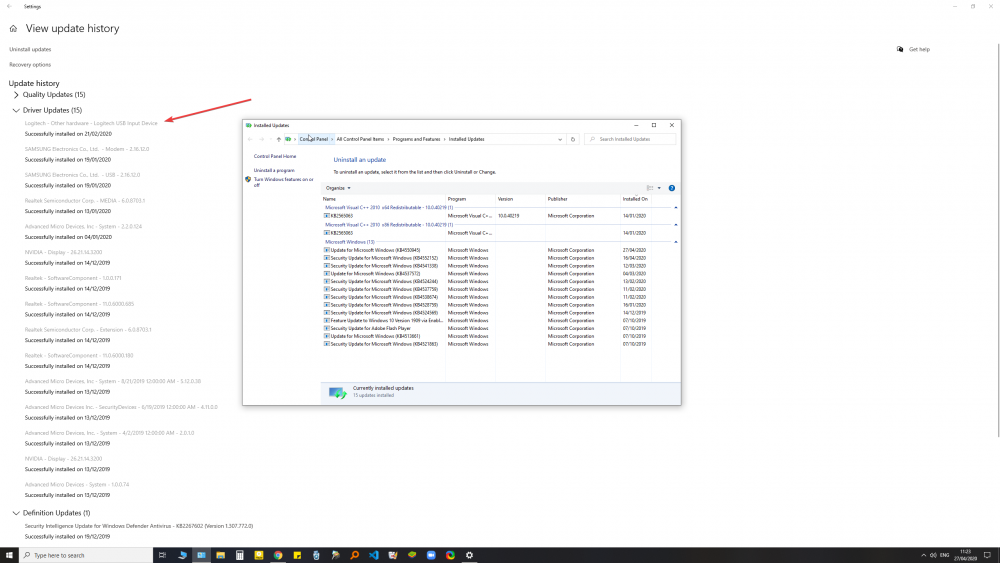Click Programs and Features breadcrumb

pos(416,139)
